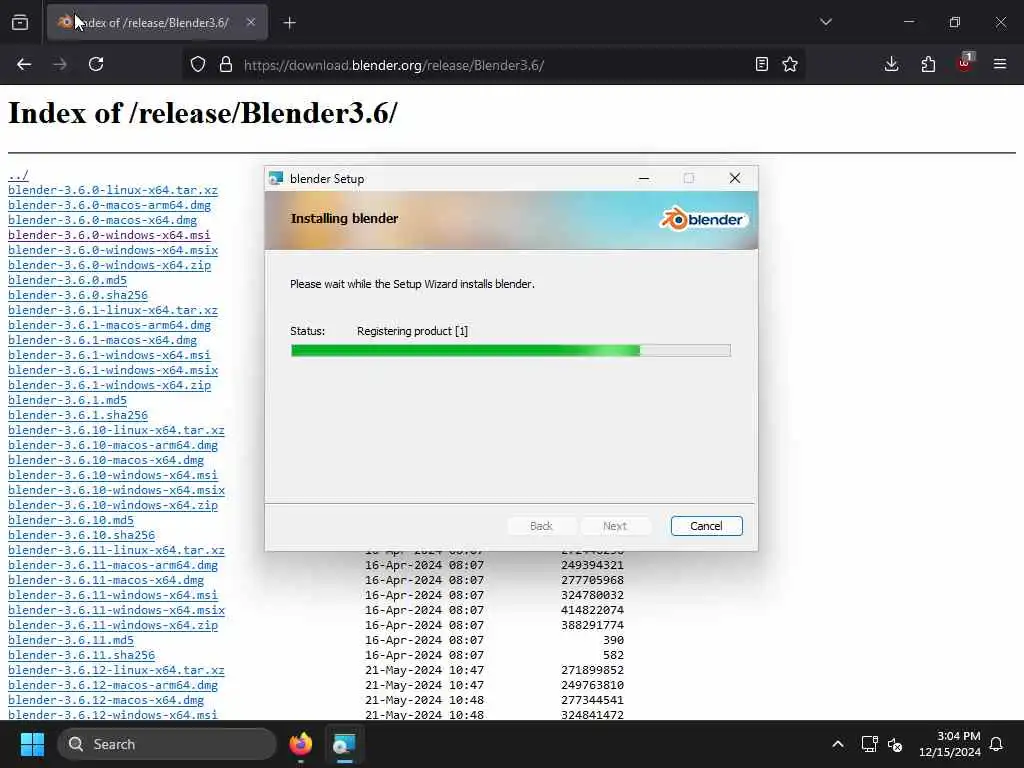The height and width of the screenshot is (768, 1024).
Task: Open the blender-3.6.11.sha256 file link
Action: pyautogui.click(x=81, y=655)
